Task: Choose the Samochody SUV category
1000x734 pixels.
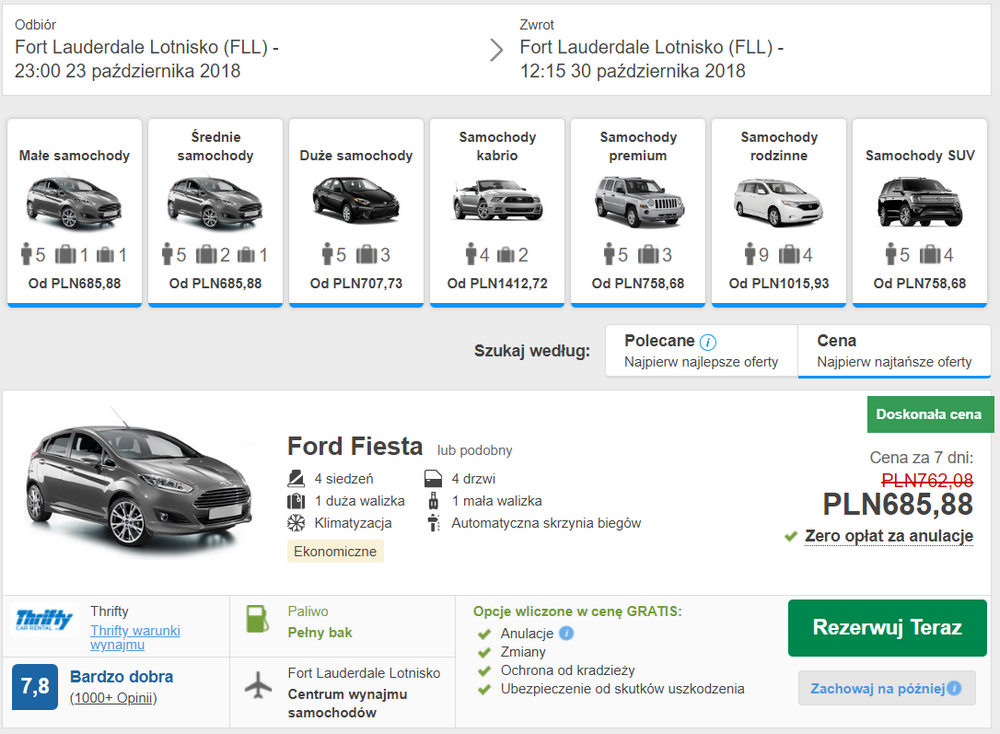Action: pyautogui.click(x=919, y=211)
